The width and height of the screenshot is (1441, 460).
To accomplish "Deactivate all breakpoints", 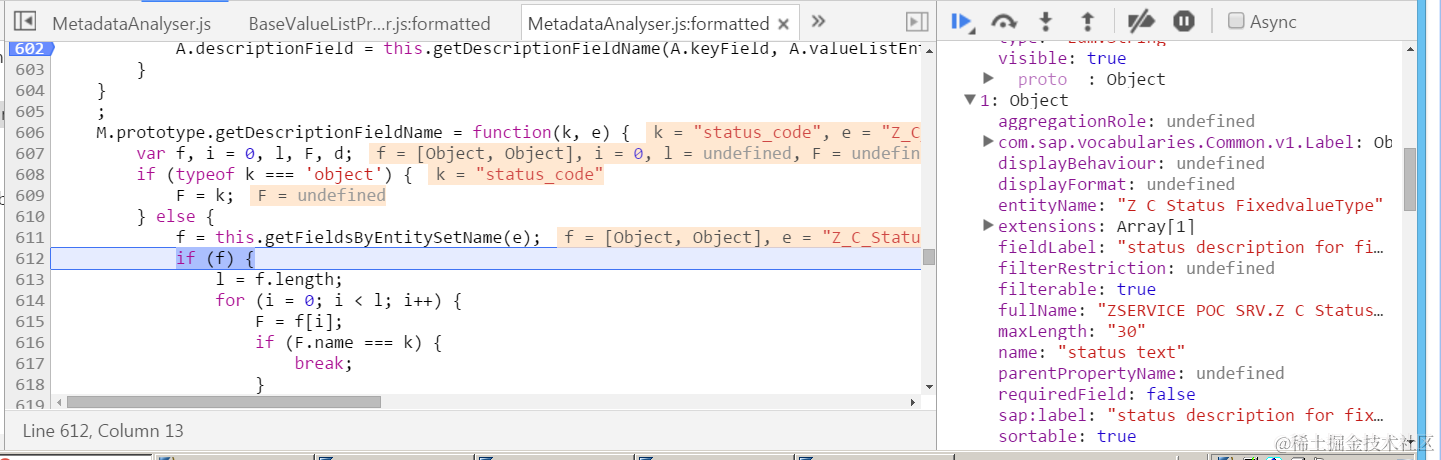I will pos(1141,21).
